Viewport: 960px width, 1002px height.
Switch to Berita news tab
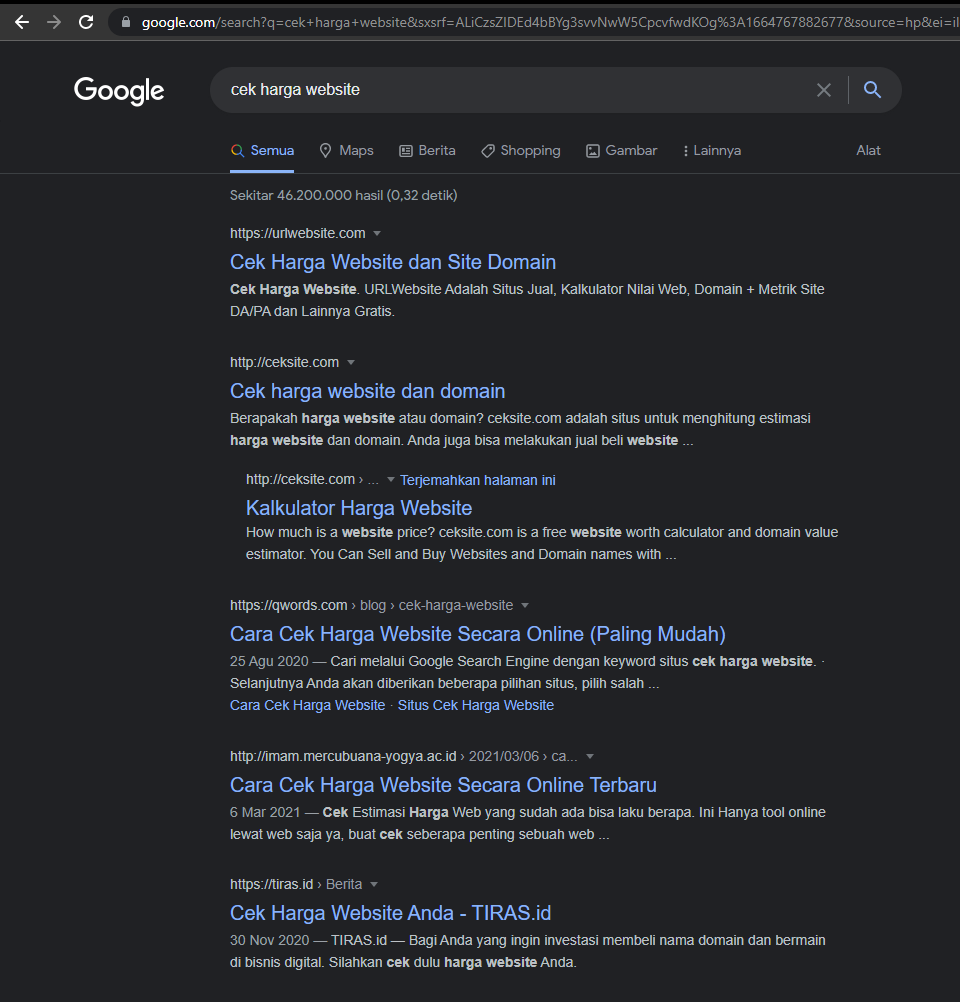tap(427, 150)
